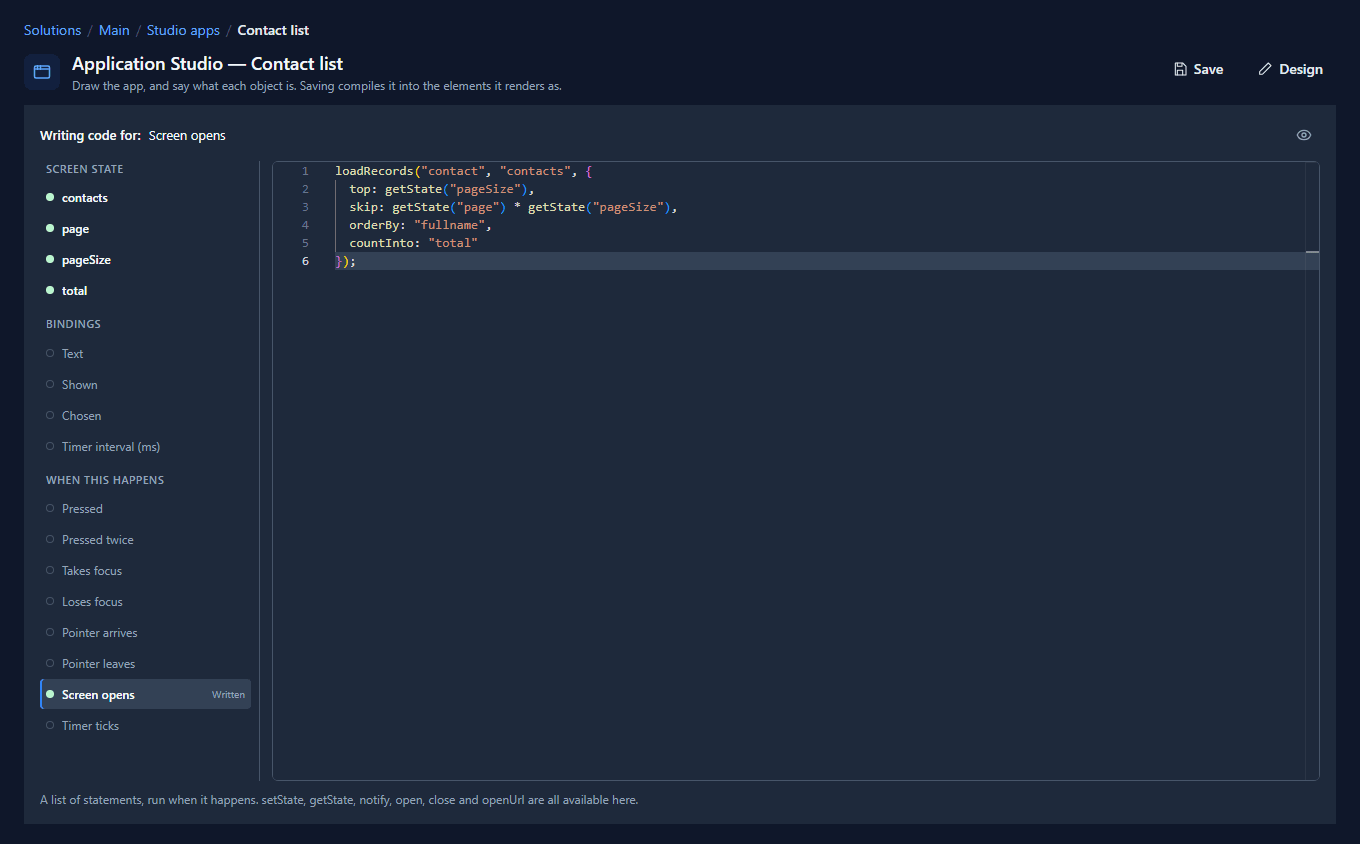Select the Screen opens event
The image size is (1360, 844).
[145, 695]
